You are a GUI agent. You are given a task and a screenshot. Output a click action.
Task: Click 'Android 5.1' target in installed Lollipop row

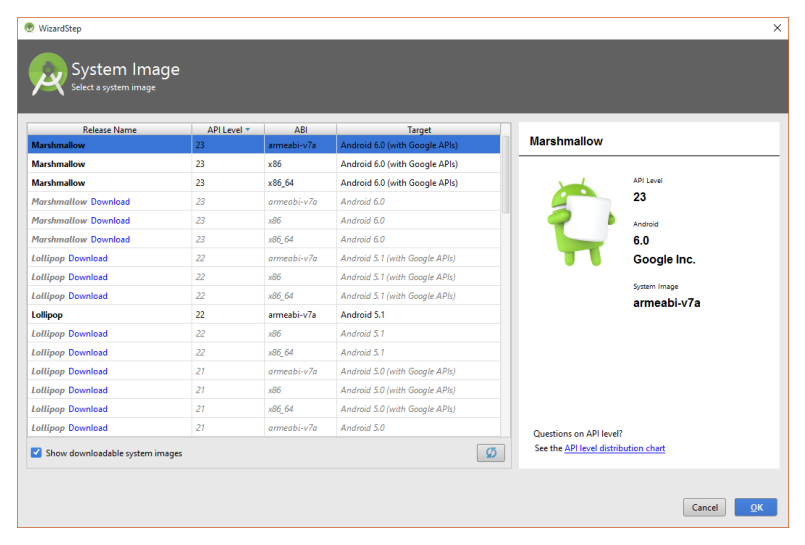[x=362, y=315]
